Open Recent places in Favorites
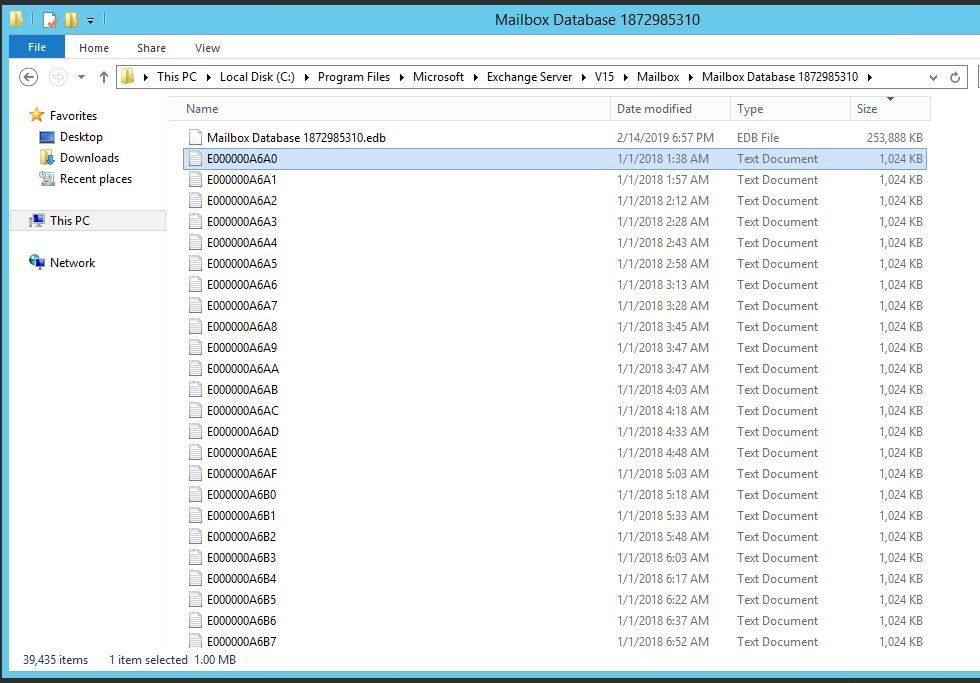 pyautogui.click(x=96, y=179)
